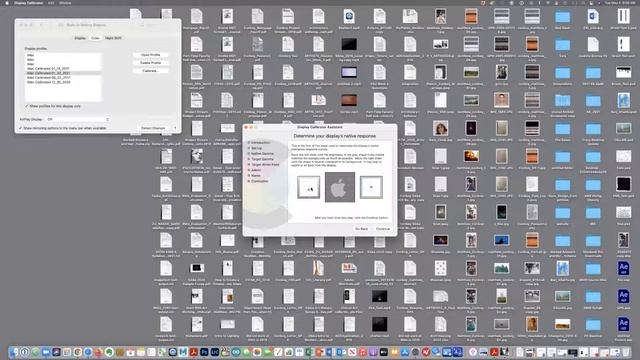Click the Target White Point step
640x360 pixels.
click(265, 164)
